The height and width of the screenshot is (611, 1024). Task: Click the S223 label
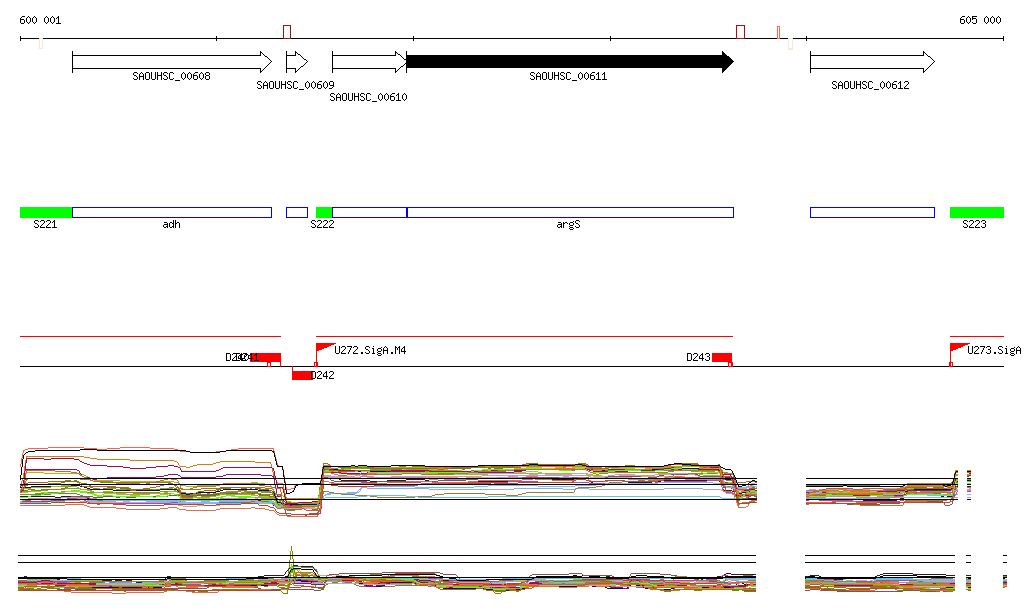974,225
